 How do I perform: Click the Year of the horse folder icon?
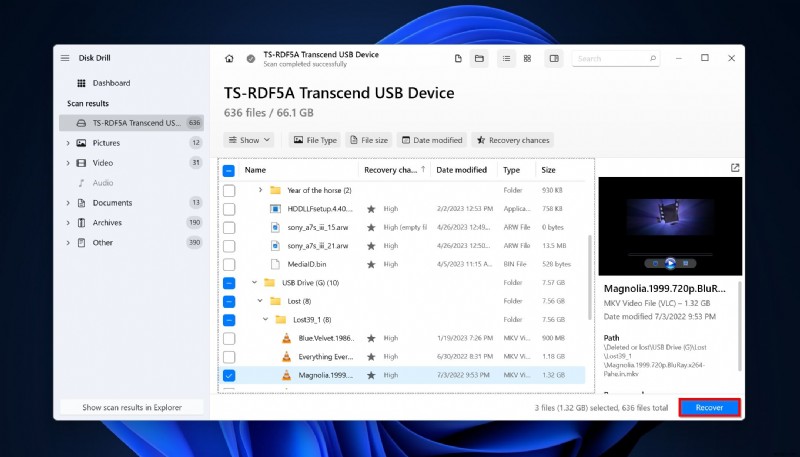click(x=276, y=190)
